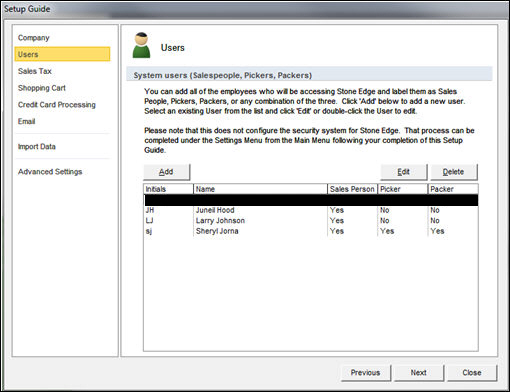Open the Import Data section
Image resolution: width=510 pixels, height=392 pixels.
37,147
